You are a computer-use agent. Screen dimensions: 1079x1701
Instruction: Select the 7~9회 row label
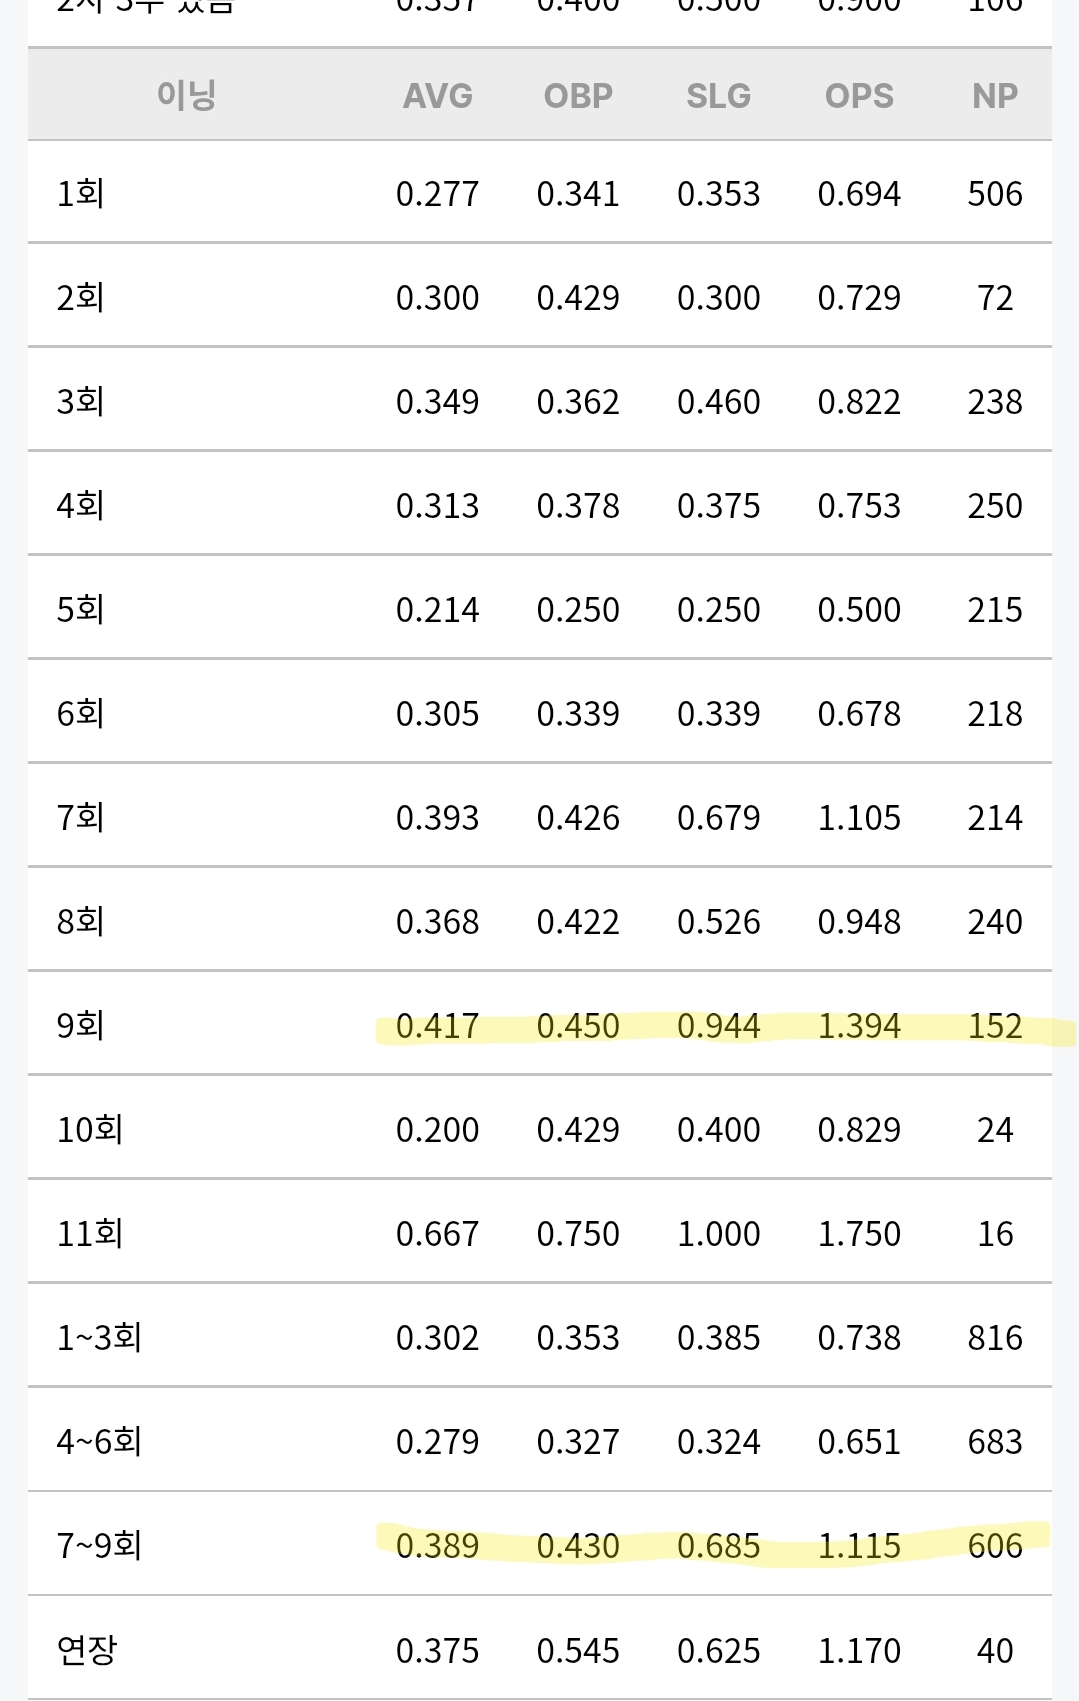click(99, 1545)
